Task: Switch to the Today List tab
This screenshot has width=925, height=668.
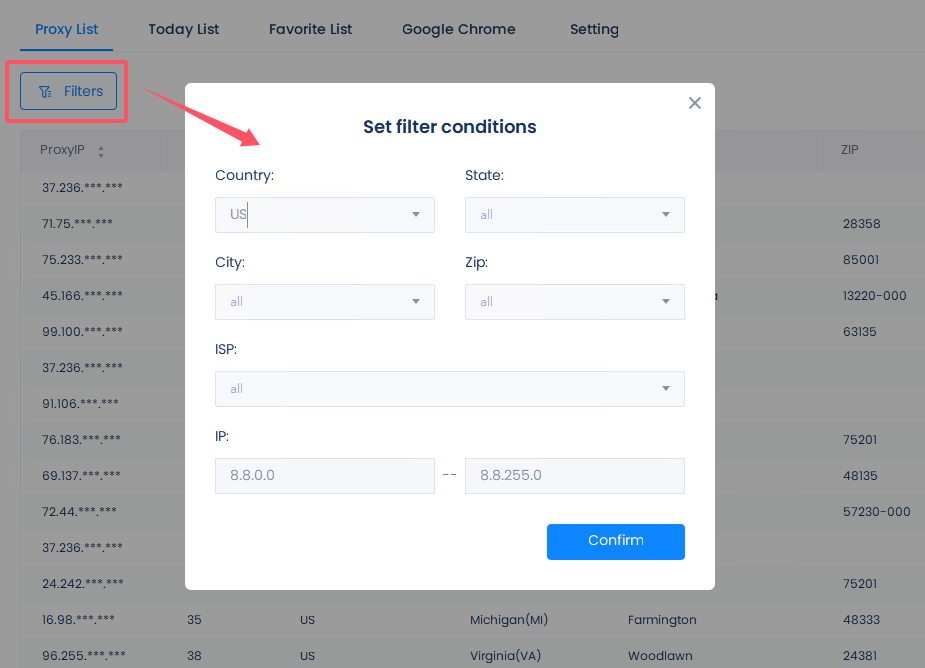Action: click(x=184, y=29)
